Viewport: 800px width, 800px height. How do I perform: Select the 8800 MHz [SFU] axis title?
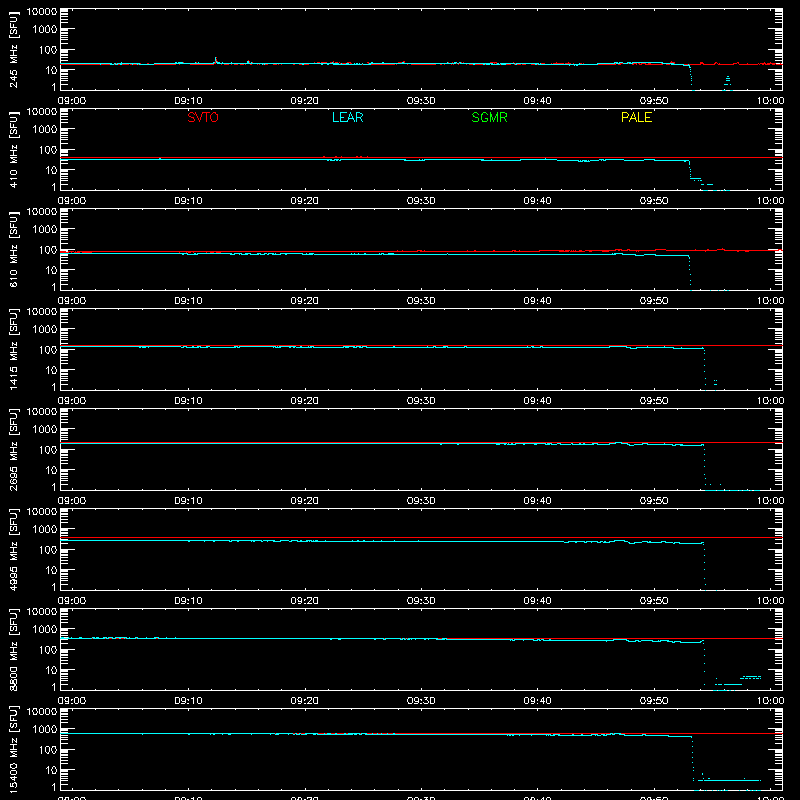(x=13, y=650)
